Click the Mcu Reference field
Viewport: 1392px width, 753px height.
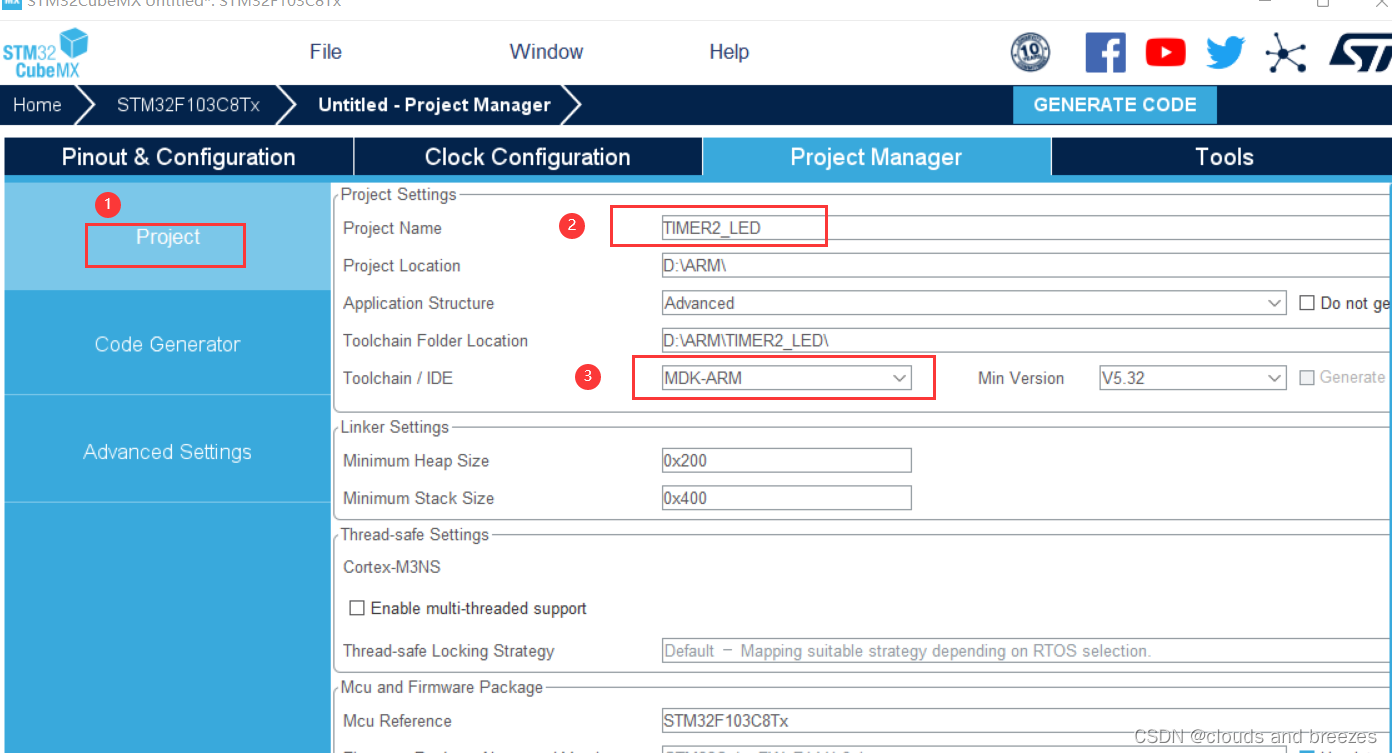tap(1026, 721)
